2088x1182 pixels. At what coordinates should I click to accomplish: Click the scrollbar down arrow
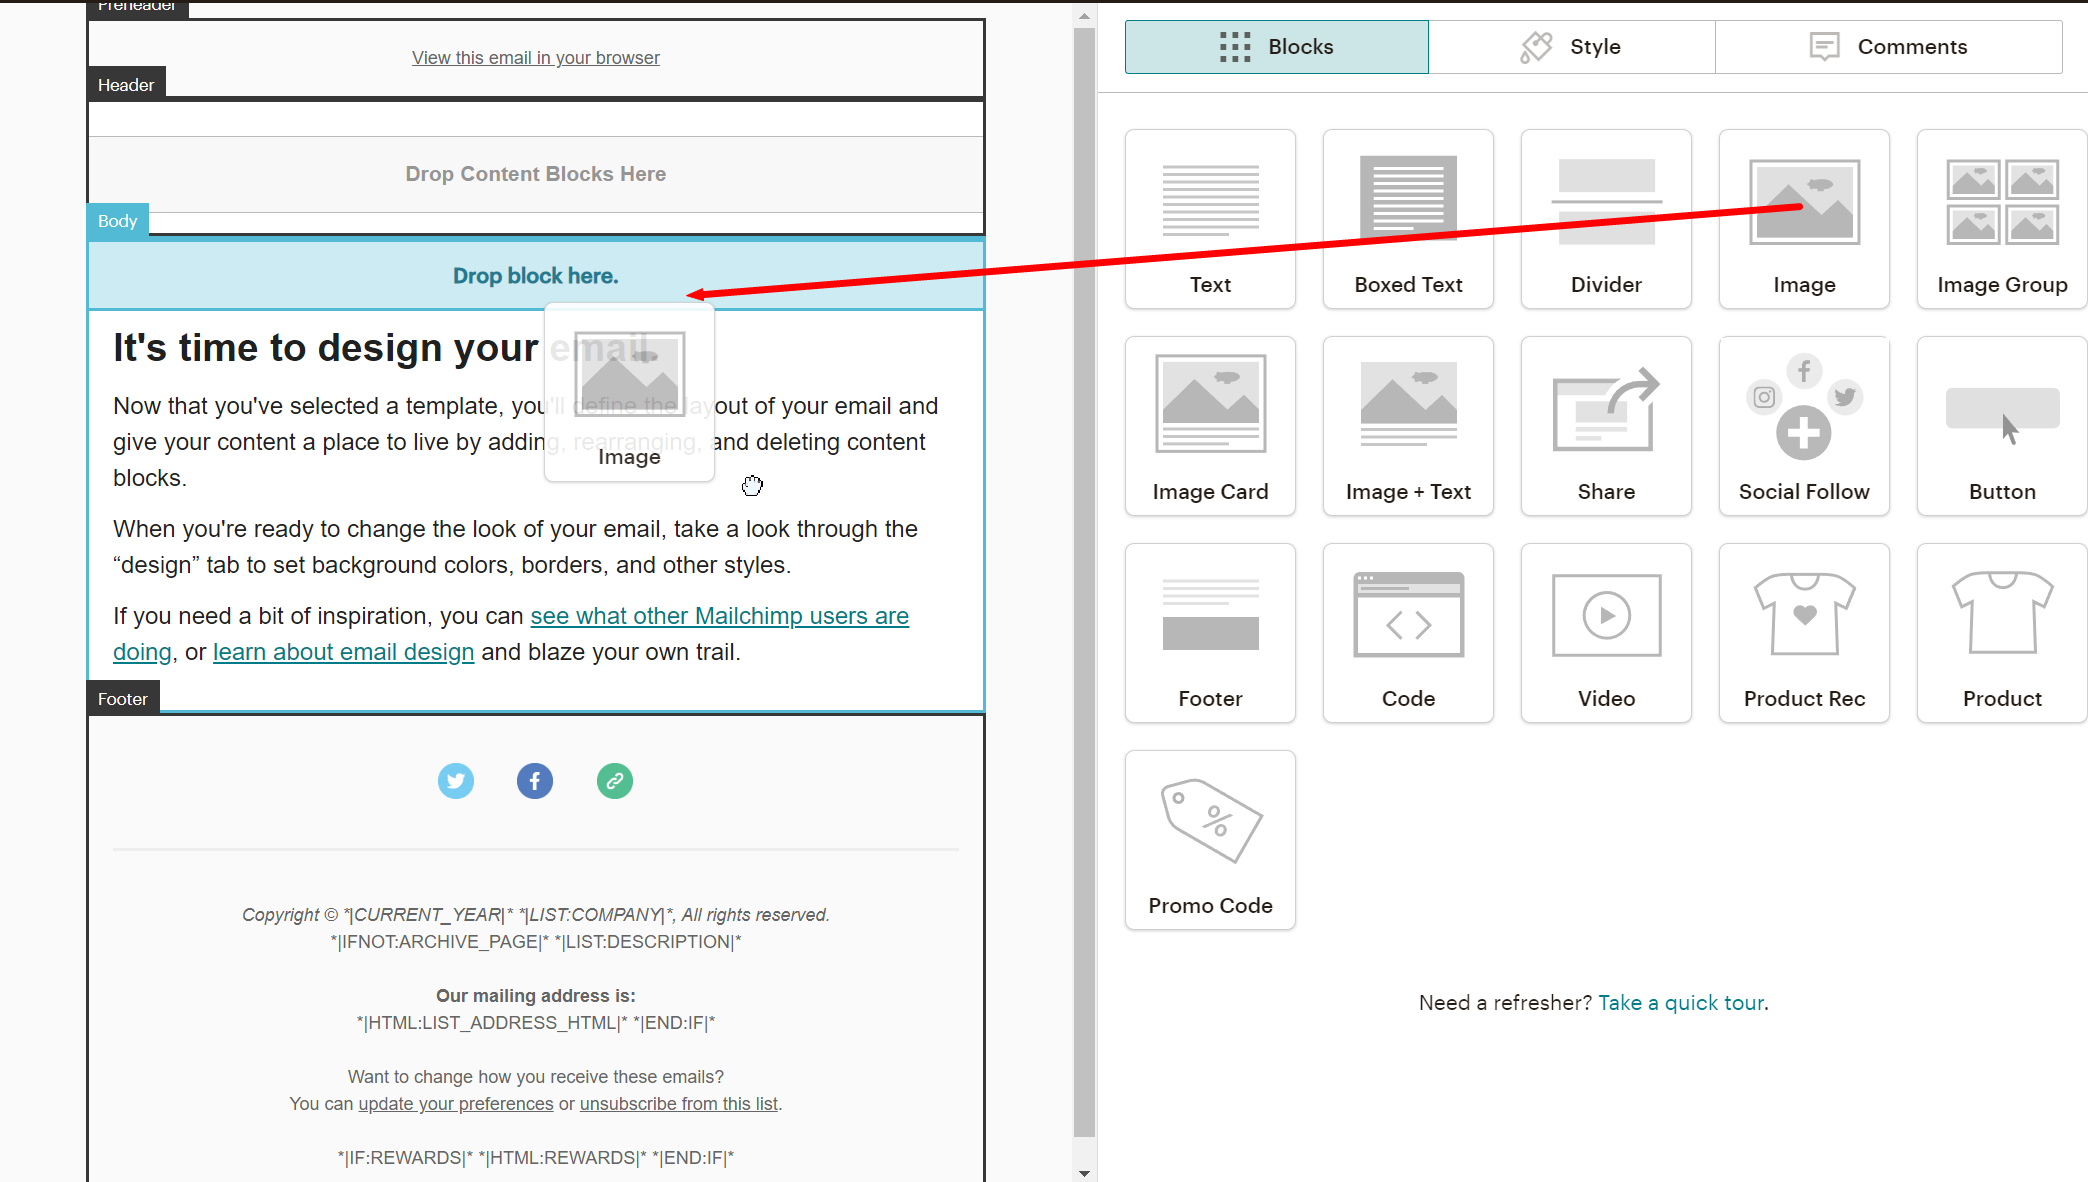coord(1084,1173)
